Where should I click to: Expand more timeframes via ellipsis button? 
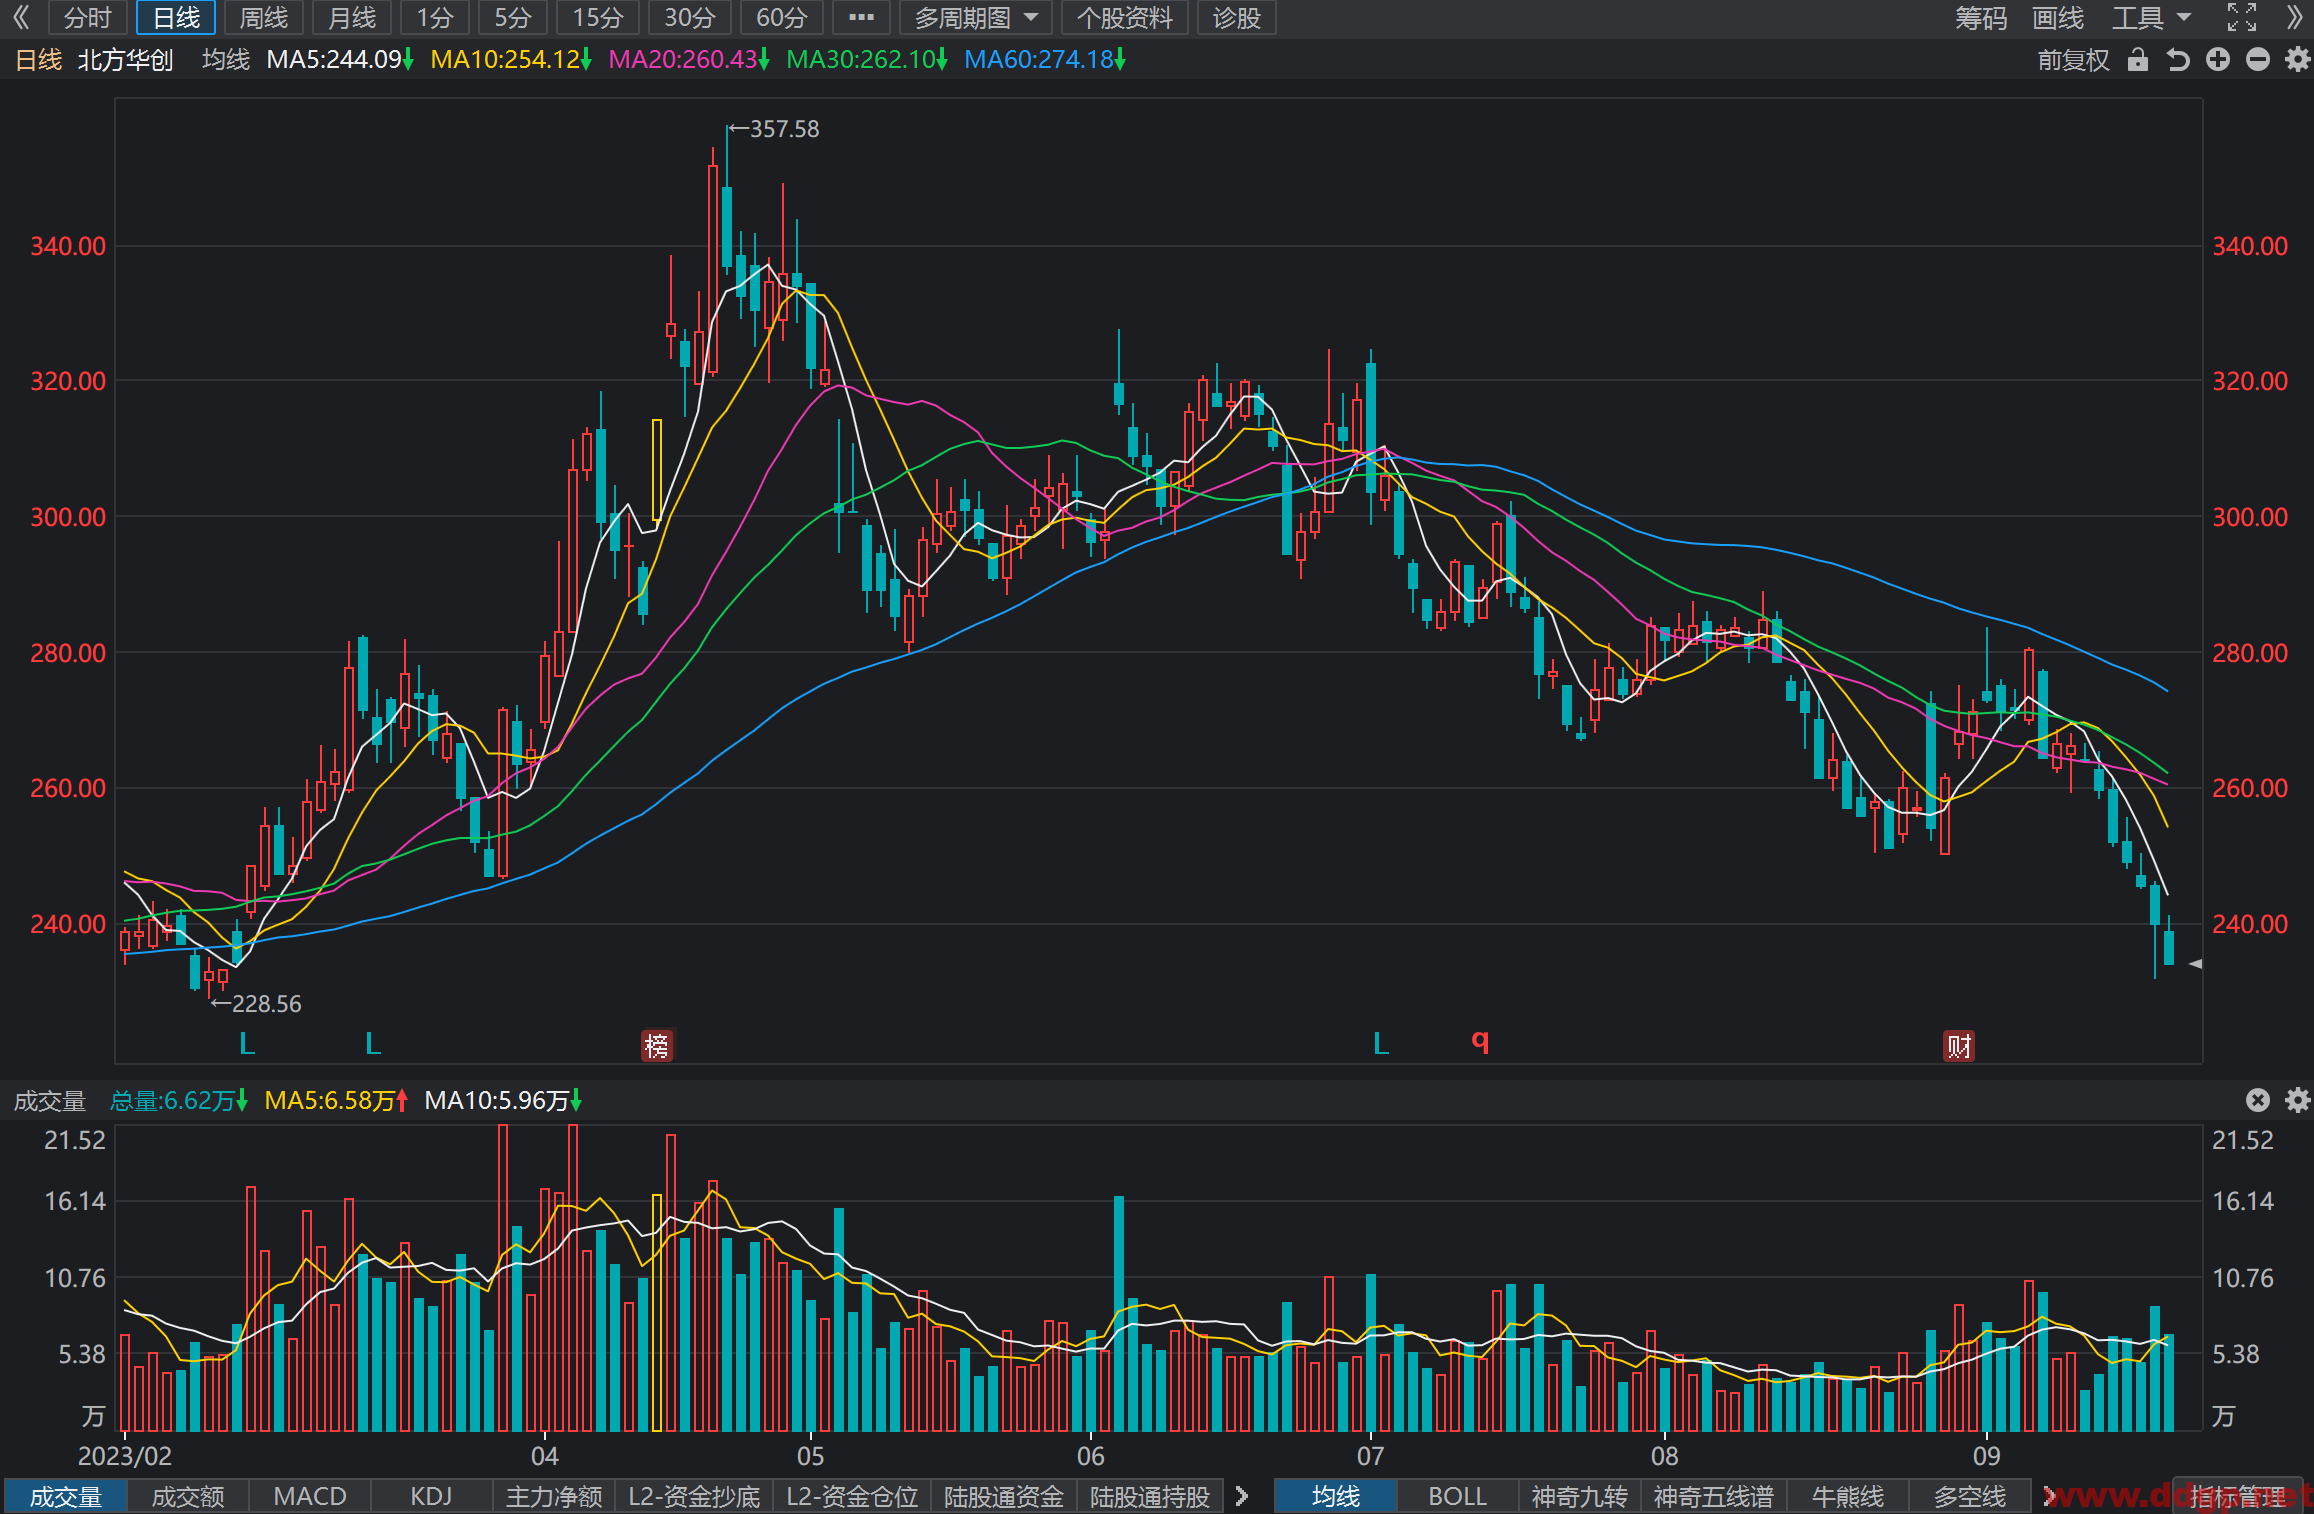pyautogui.click(x=861, y=17)
